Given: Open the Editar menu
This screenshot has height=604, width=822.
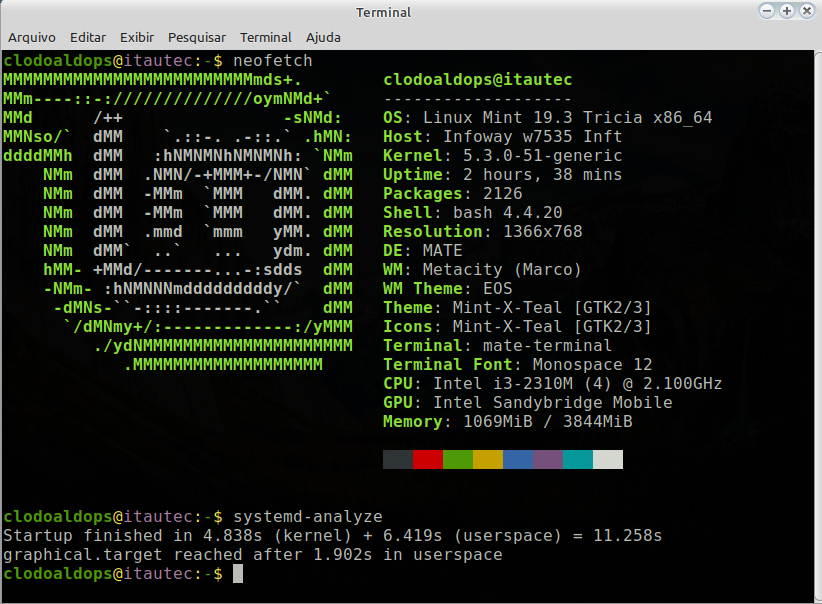Looking at the screenshot, I should [x=88, y=37].
